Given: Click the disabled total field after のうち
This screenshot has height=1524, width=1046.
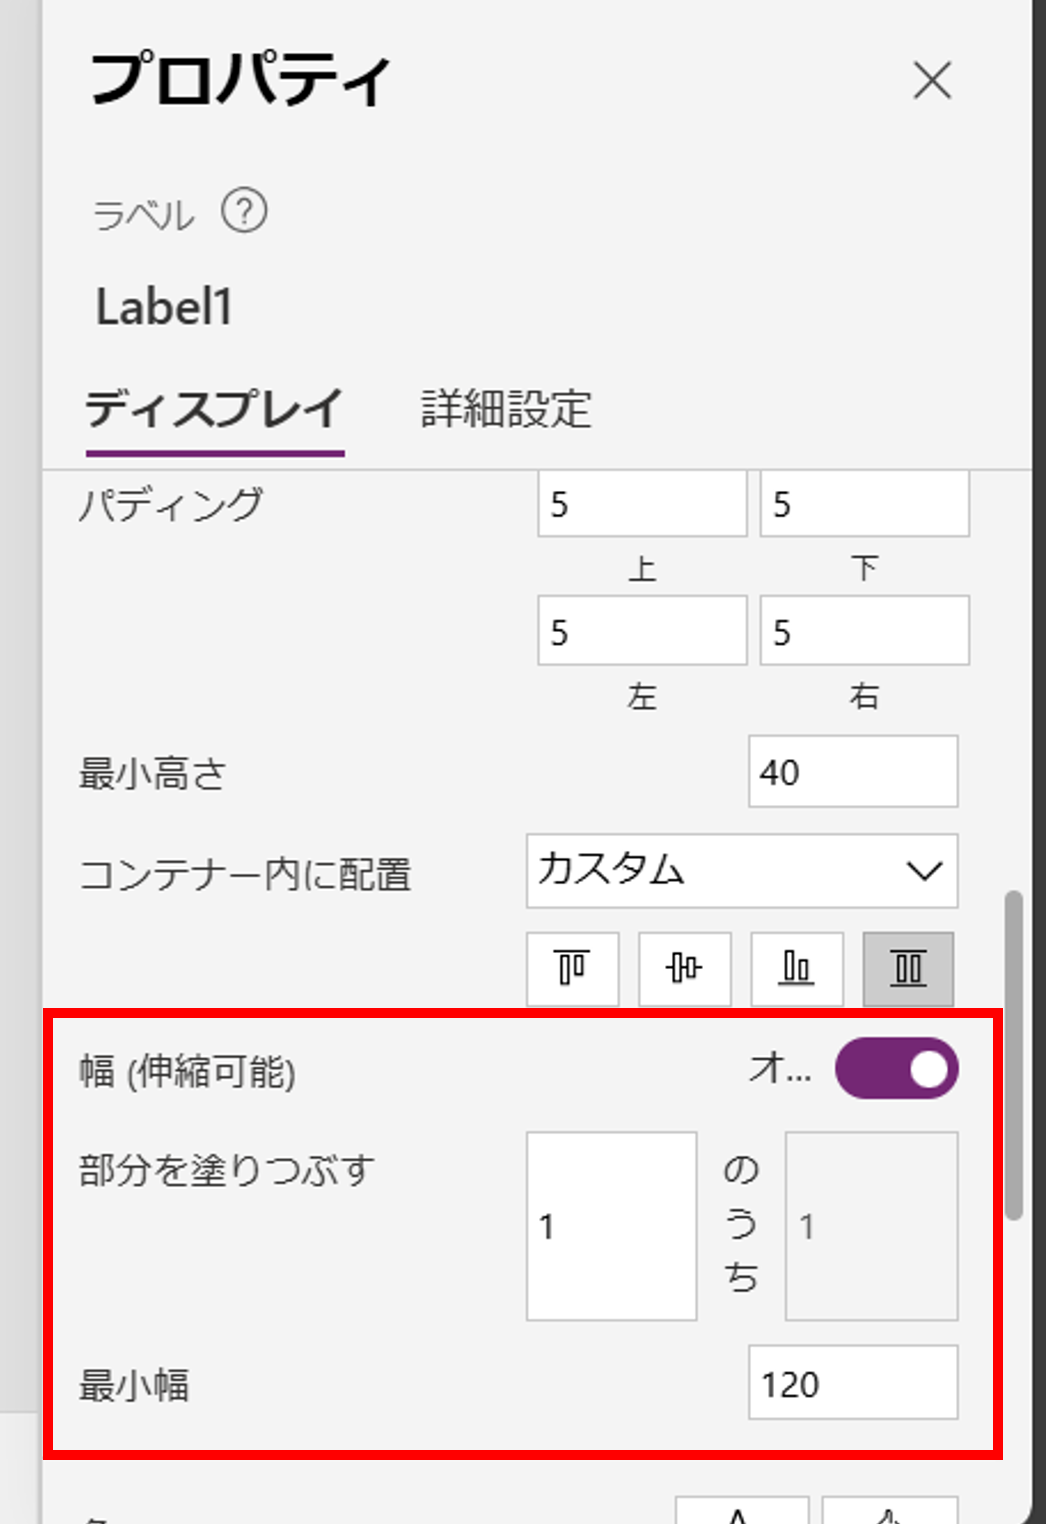Looking at the screenshot, I should 872,1226.
